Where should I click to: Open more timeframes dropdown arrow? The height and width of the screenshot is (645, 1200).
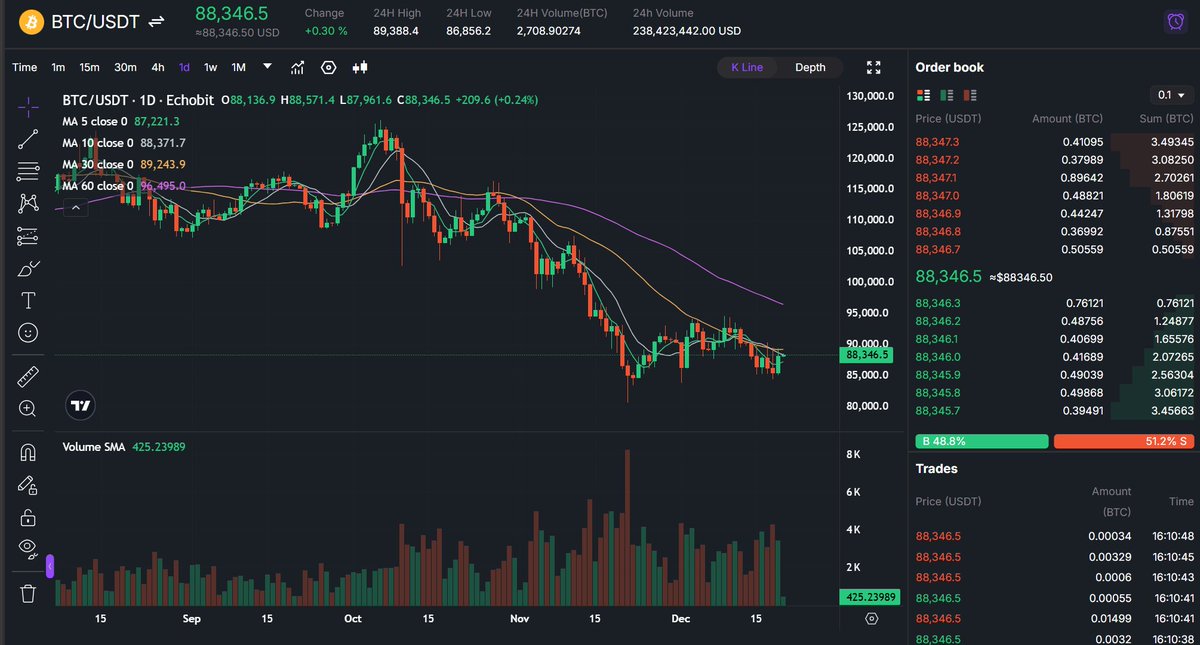point(267,67)
